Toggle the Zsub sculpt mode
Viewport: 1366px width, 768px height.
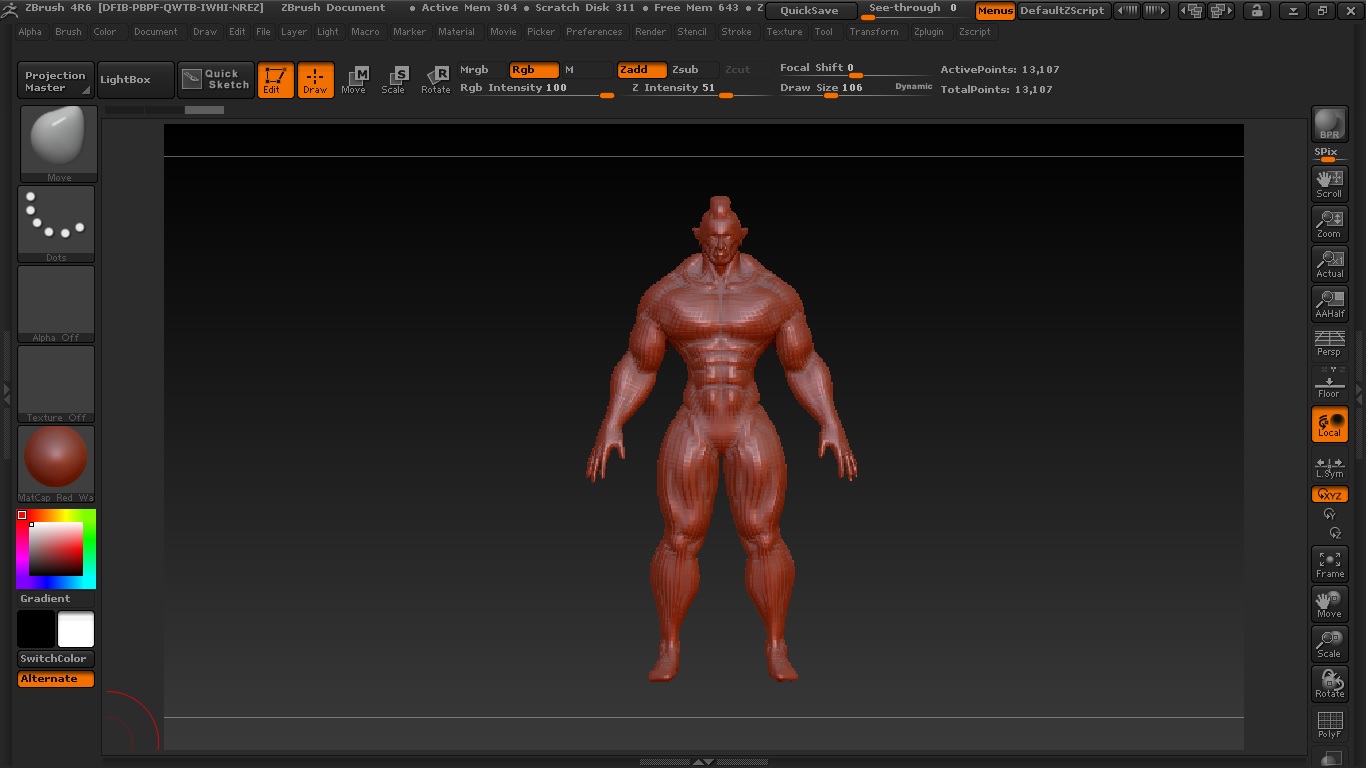[x=686, y=70]
